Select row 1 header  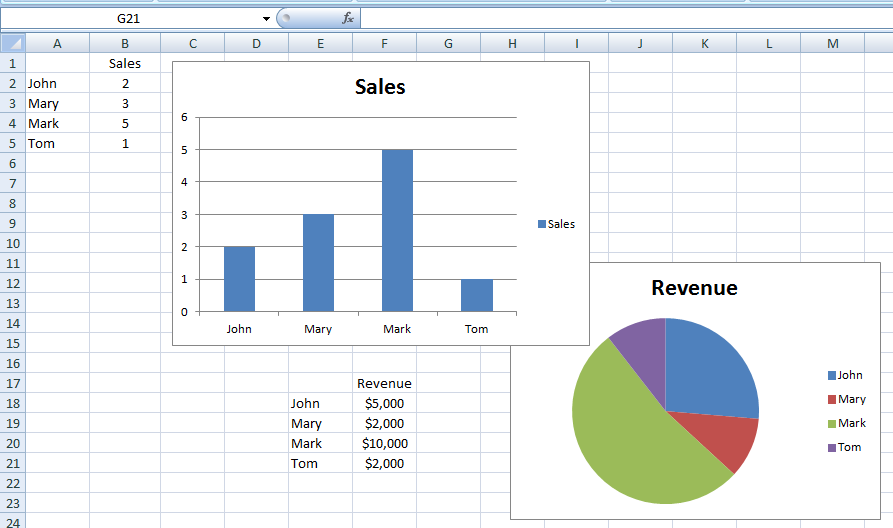click(x=13, y=63)
